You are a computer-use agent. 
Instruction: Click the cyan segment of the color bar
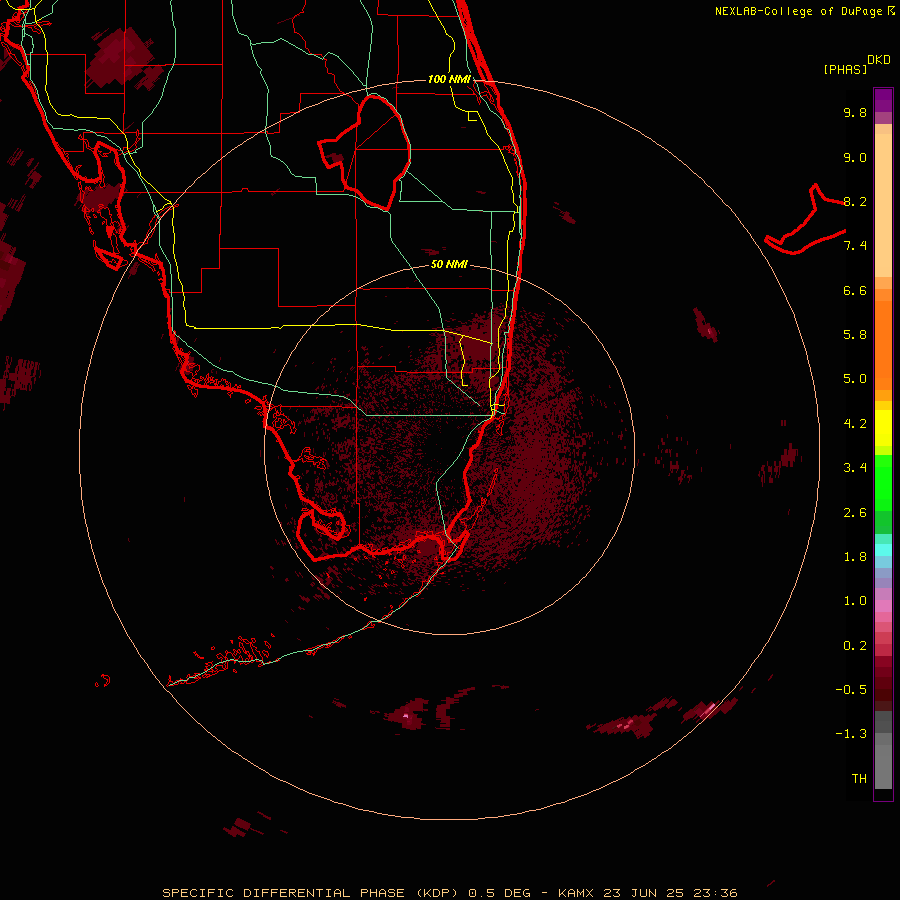[x=883, y=549]
